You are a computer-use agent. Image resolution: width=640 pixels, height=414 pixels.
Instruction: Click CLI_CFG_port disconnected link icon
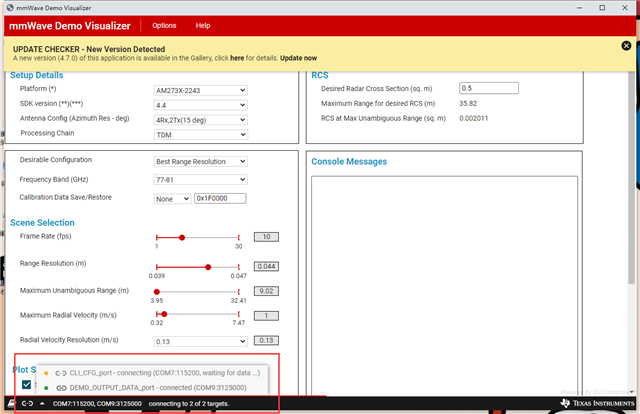point(61,373)
